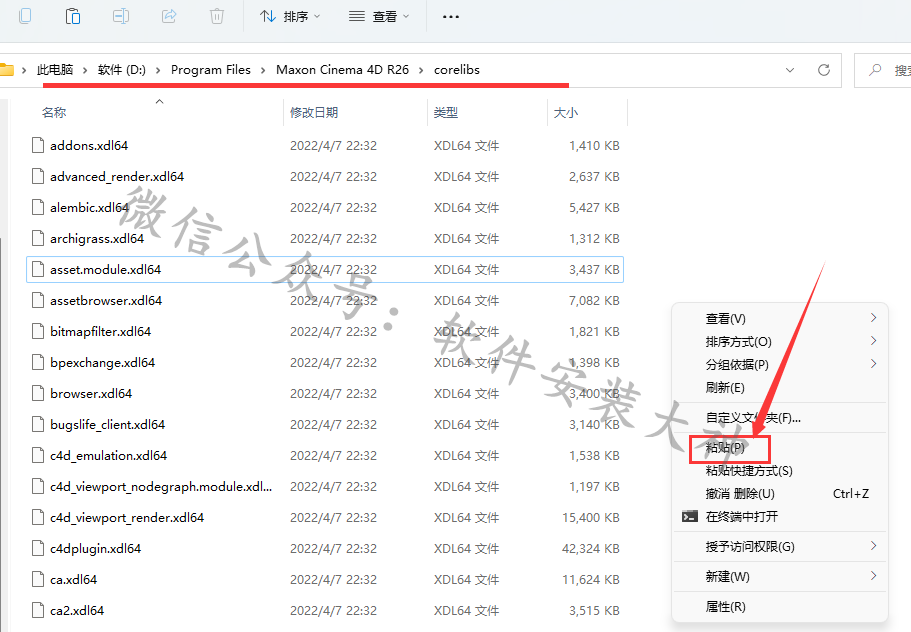Expand the address bar history dropdown chevron
Screen dimensions: 911x632
(790, 70)
